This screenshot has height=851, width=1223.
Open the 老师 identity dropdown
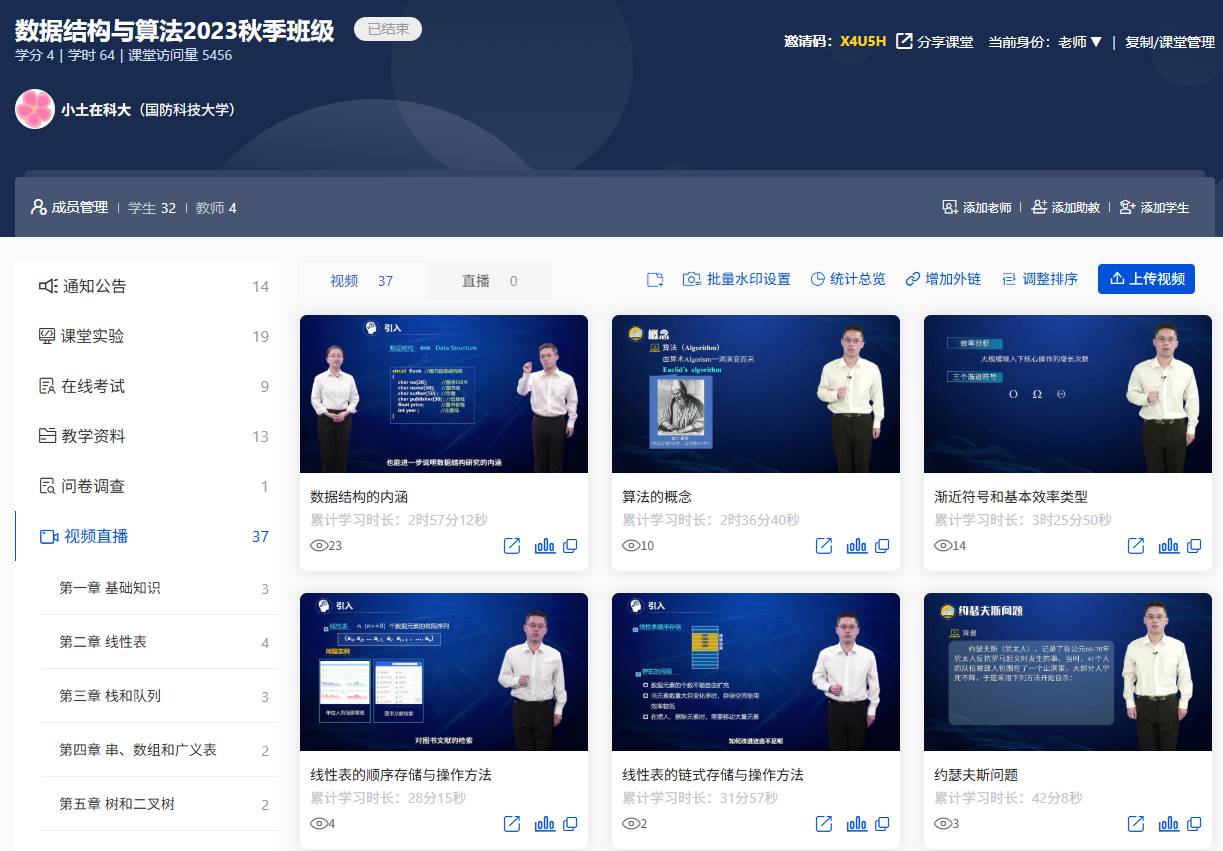click(x=1080, y=42)
